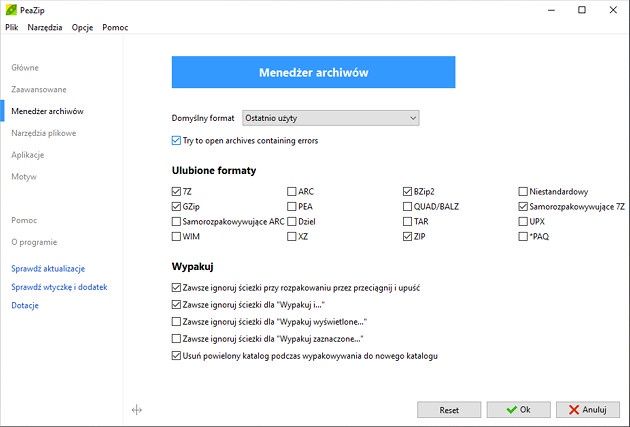
Task: Open the Motyw section
Action: pos(24,176)
